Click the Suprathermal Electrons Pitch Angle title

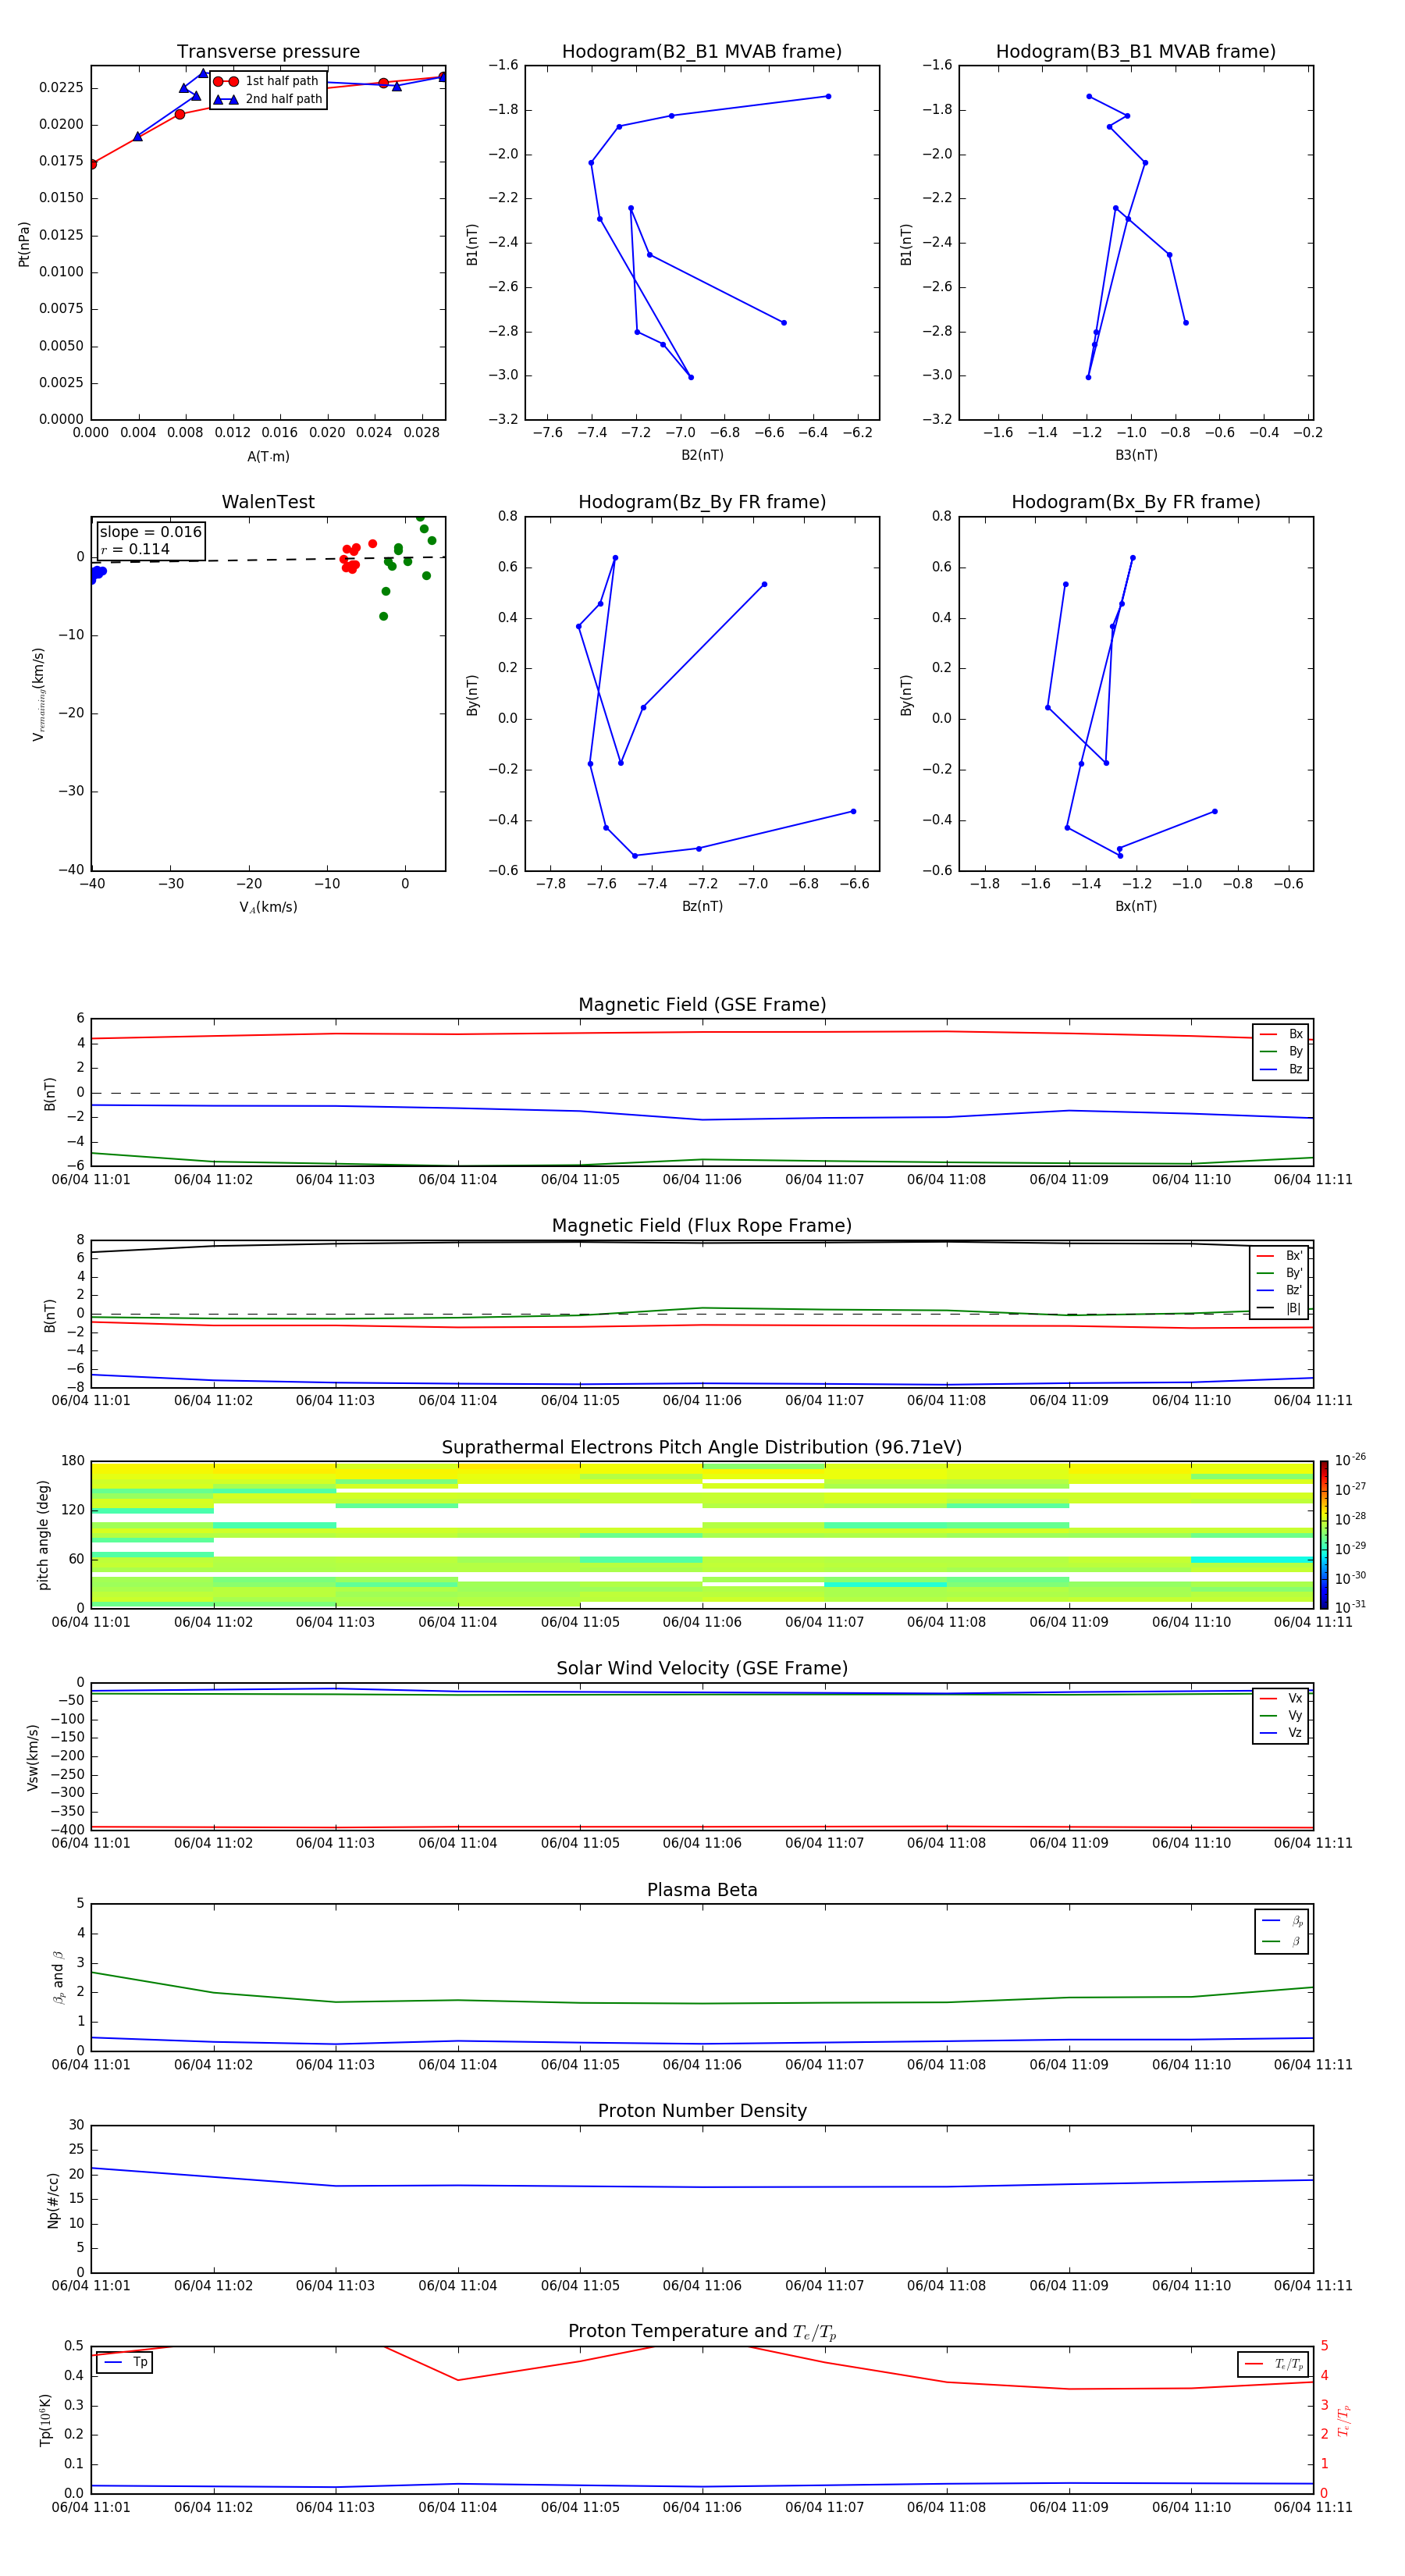click(x=702, y=1447)
